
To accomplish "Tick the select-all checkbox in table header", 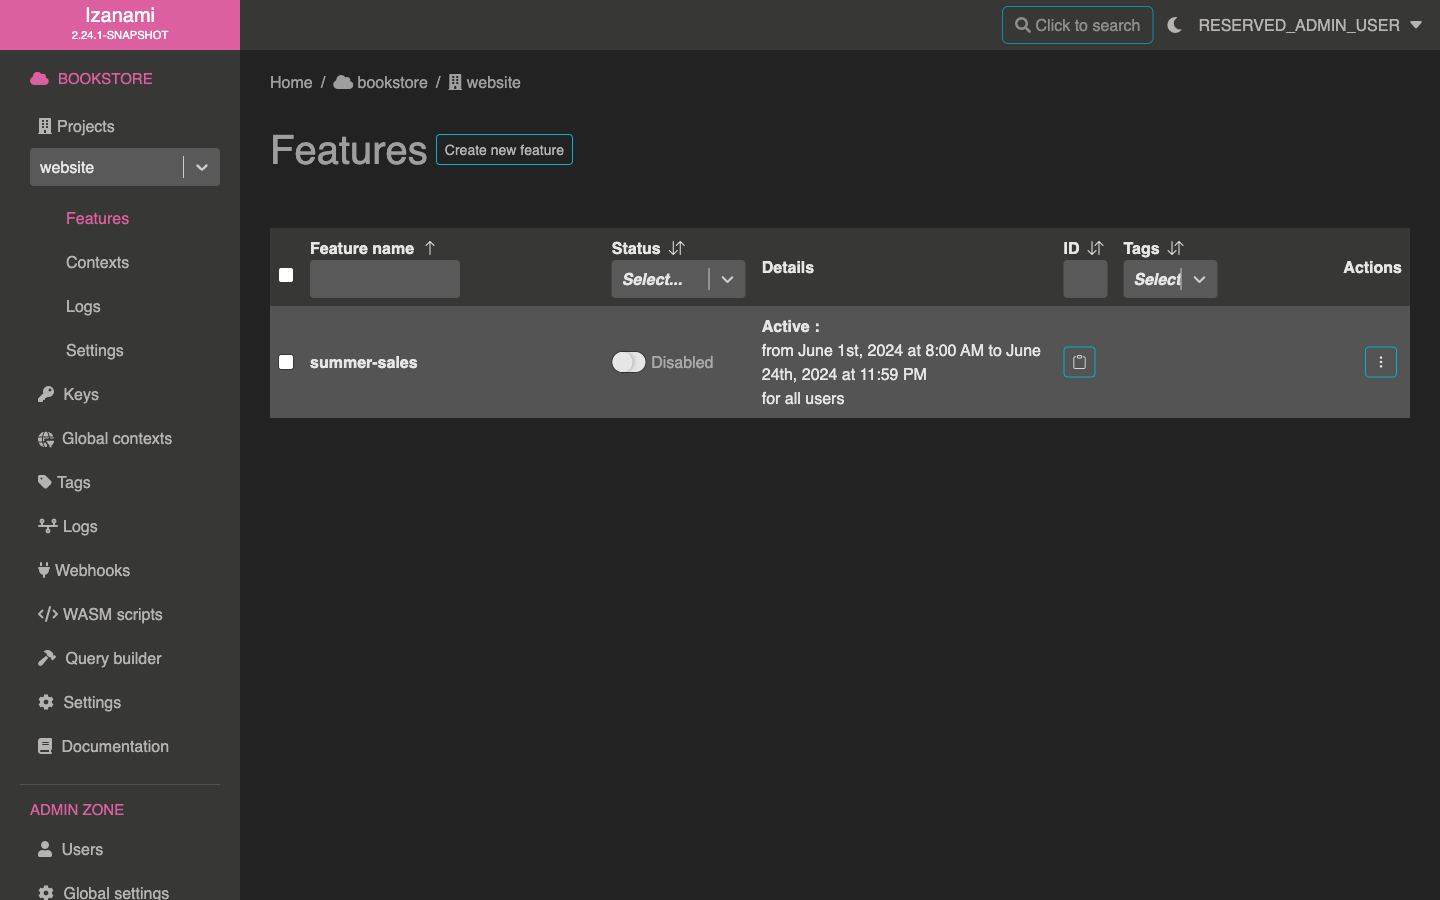I will [286, 275].
